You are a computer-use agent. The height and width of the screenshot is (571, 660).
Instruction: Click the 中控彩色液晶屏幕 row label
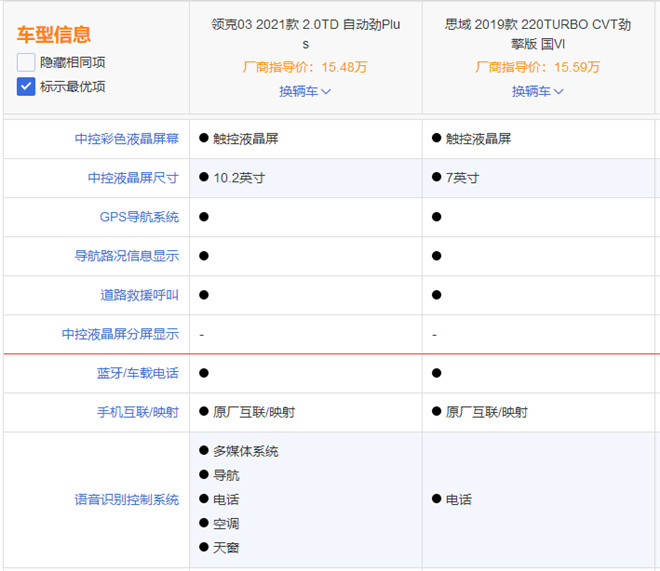[x=127, y=139]
